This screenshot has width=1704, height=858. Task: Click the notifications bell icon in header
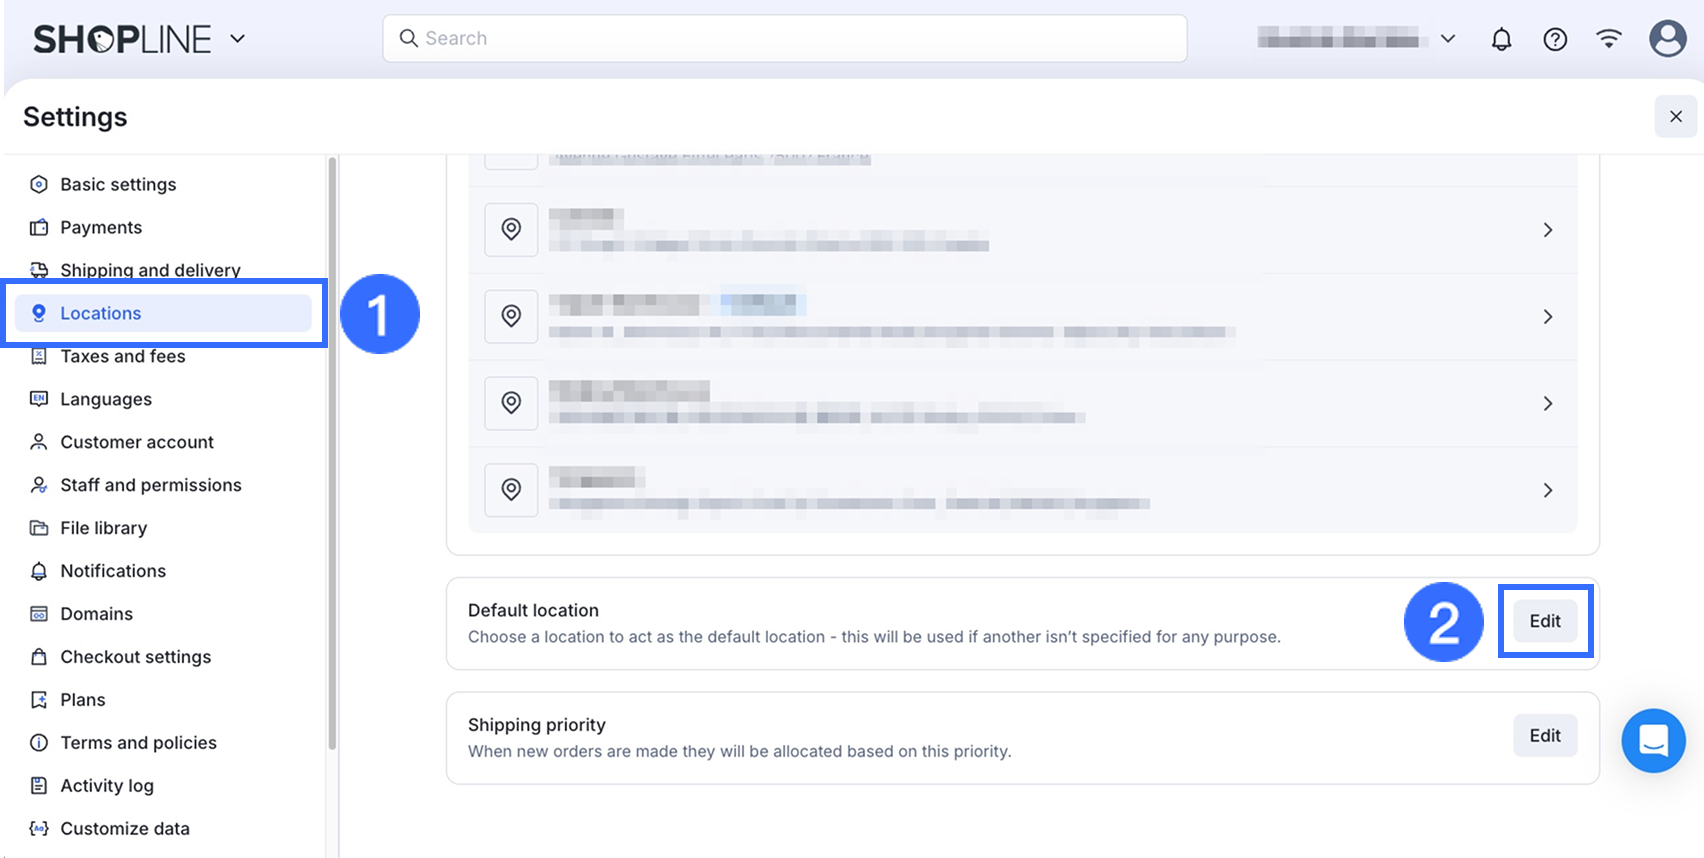(1501, 39)
